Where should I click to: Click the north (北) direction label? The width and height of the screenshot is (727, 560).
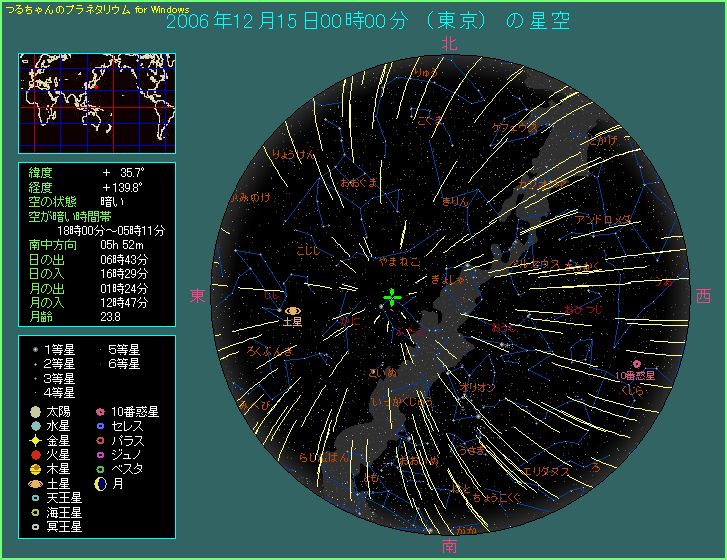pos(449,43)
